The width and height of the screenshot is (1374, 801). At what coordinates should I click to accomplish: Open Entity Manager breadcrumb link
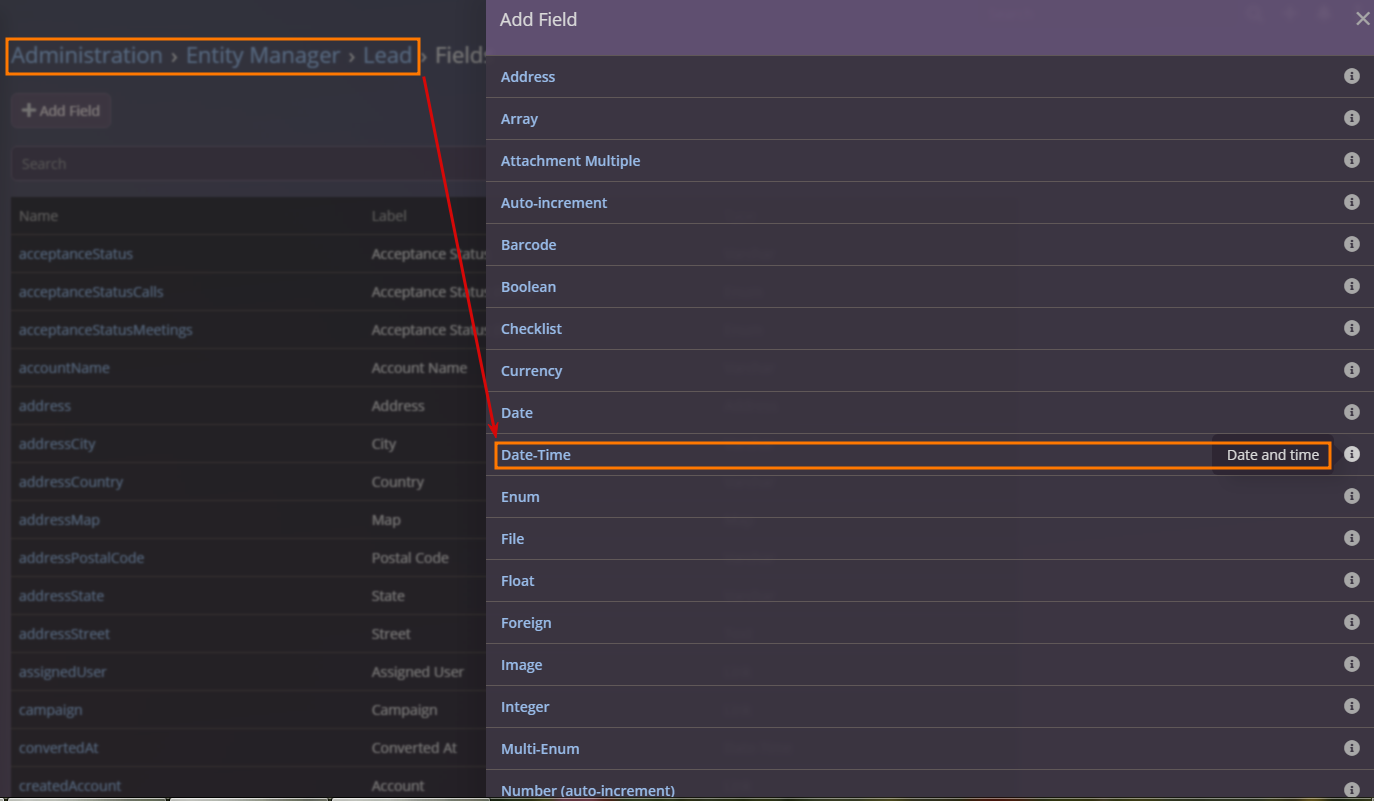click(263, 56)
